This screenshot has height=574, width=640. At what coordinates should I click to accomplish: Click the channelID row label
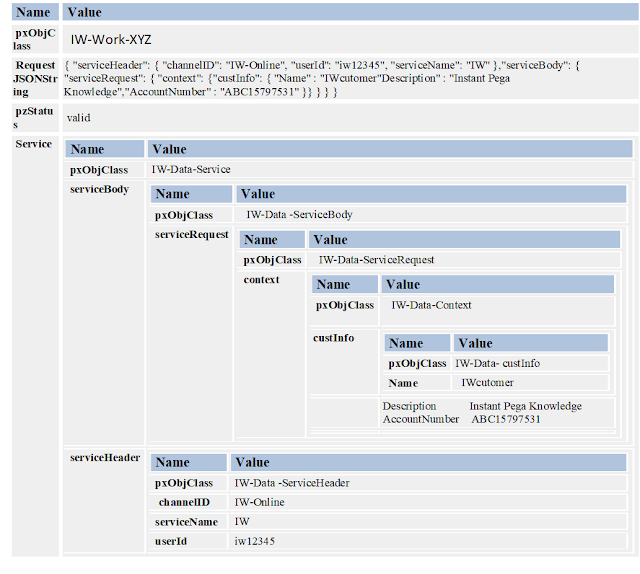184,502
